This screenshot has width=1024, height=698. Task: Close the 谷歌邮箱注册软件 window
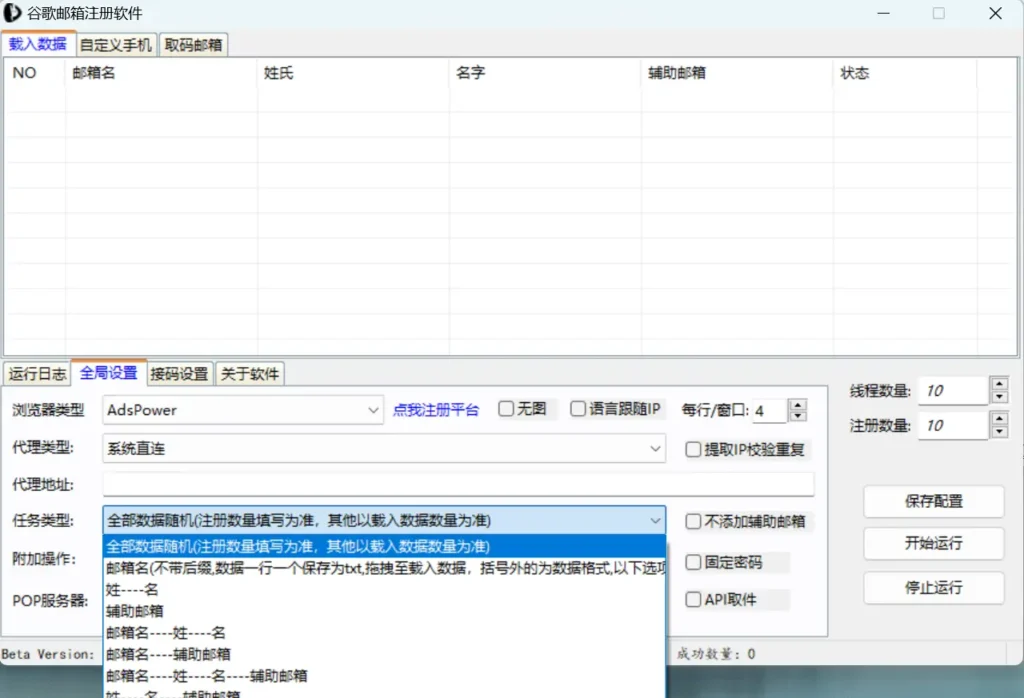click(x=995, y=13)
